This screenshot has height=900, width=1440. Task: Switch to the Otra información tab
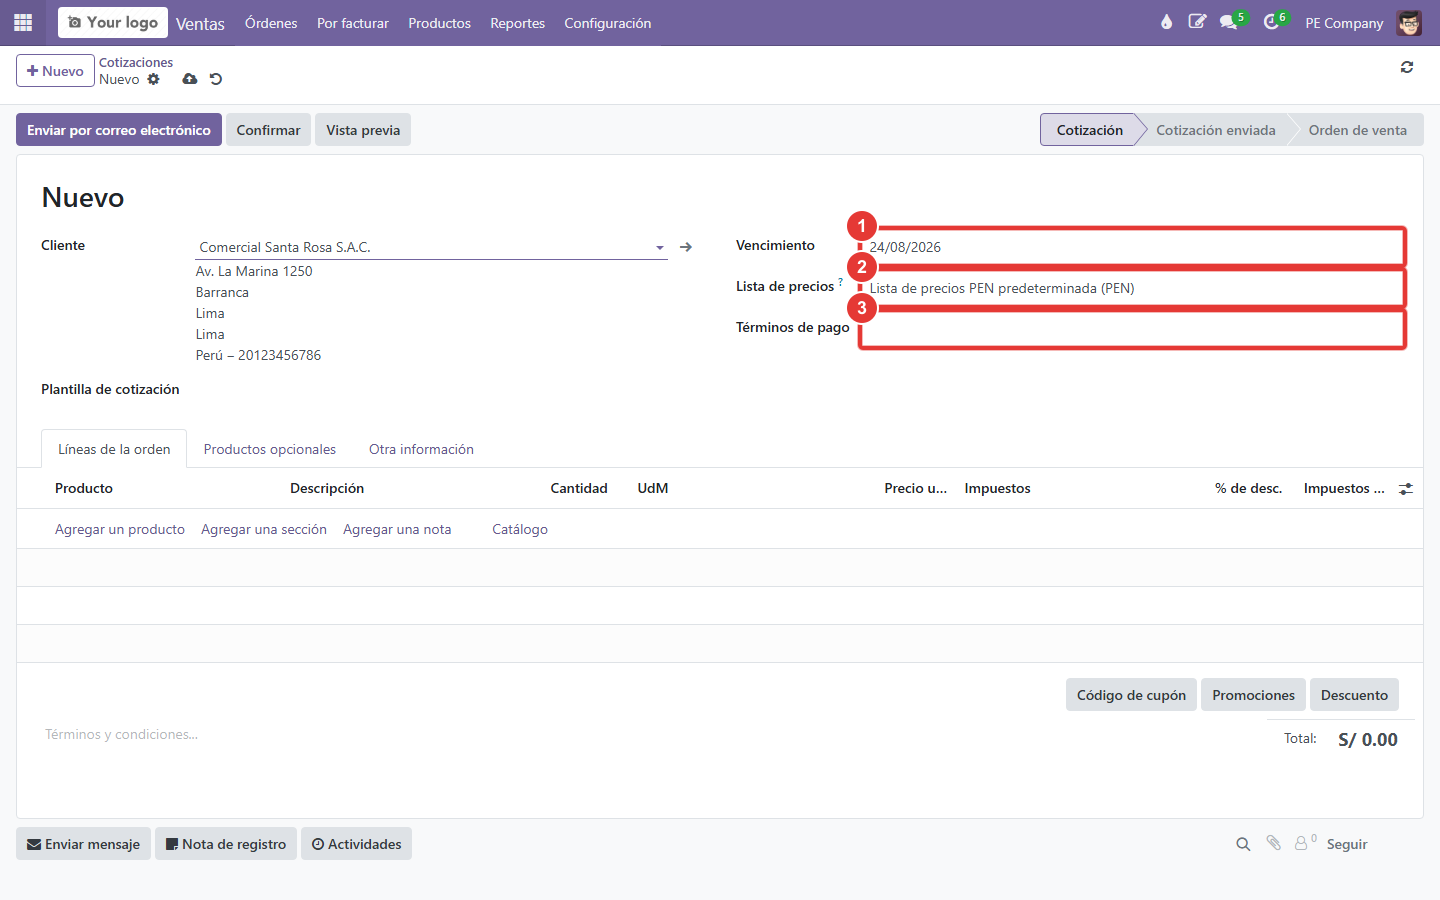pos(421,449)
